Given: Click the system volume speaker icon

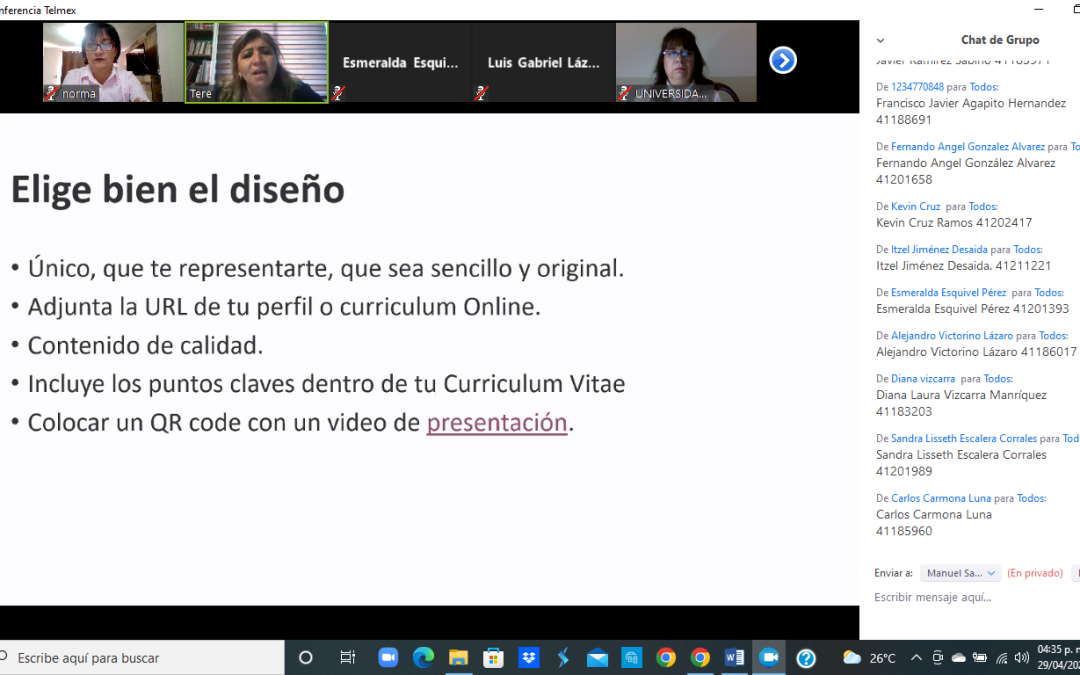Looking at the screenshot, I should point(1021,658).
